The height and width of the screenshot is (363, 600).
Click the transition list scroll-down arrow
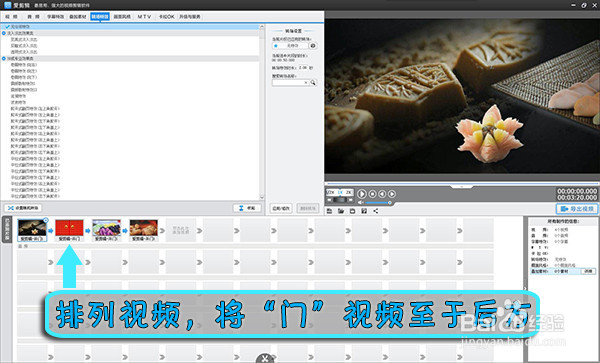click(262, 197)
